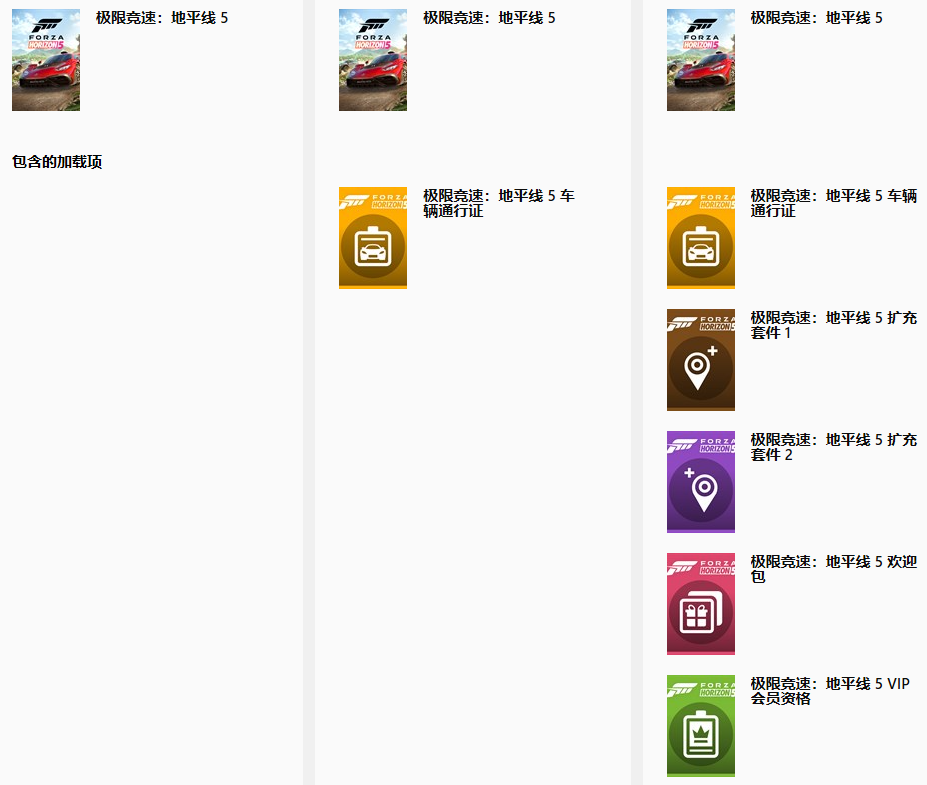
Task: Open the Forza Horizon 5 cover in the right column
Action: (701, 60)
